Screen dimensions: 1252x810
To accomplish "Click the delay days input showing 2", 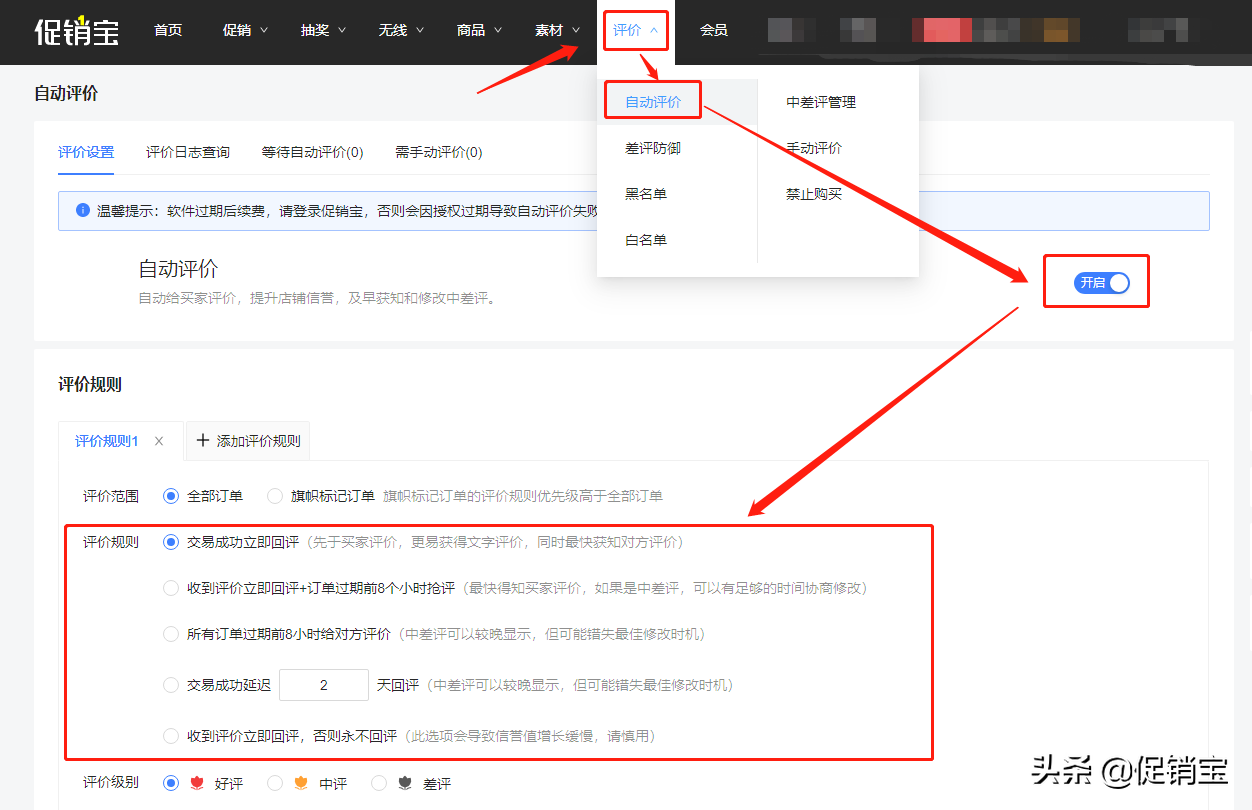I will (x=323, y=684).
